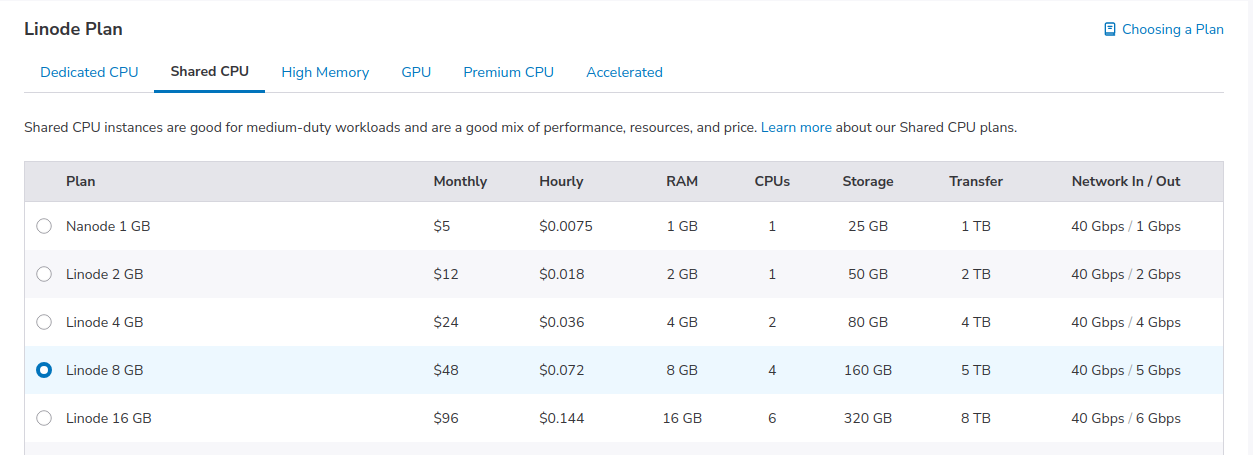This screenshot has height=455, width=1253.
Task: Click the $96 monthly price cell
Action: (446, 418)
